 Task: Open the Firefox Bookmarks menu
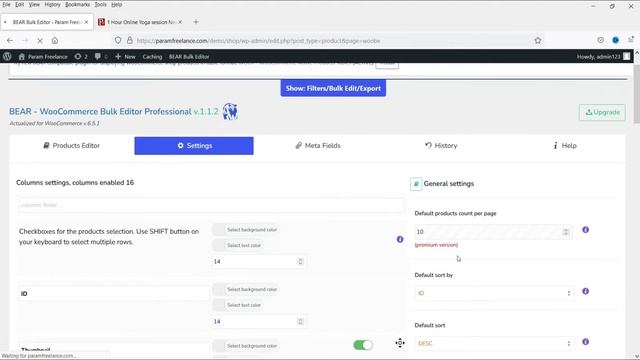tap(77, 4)
